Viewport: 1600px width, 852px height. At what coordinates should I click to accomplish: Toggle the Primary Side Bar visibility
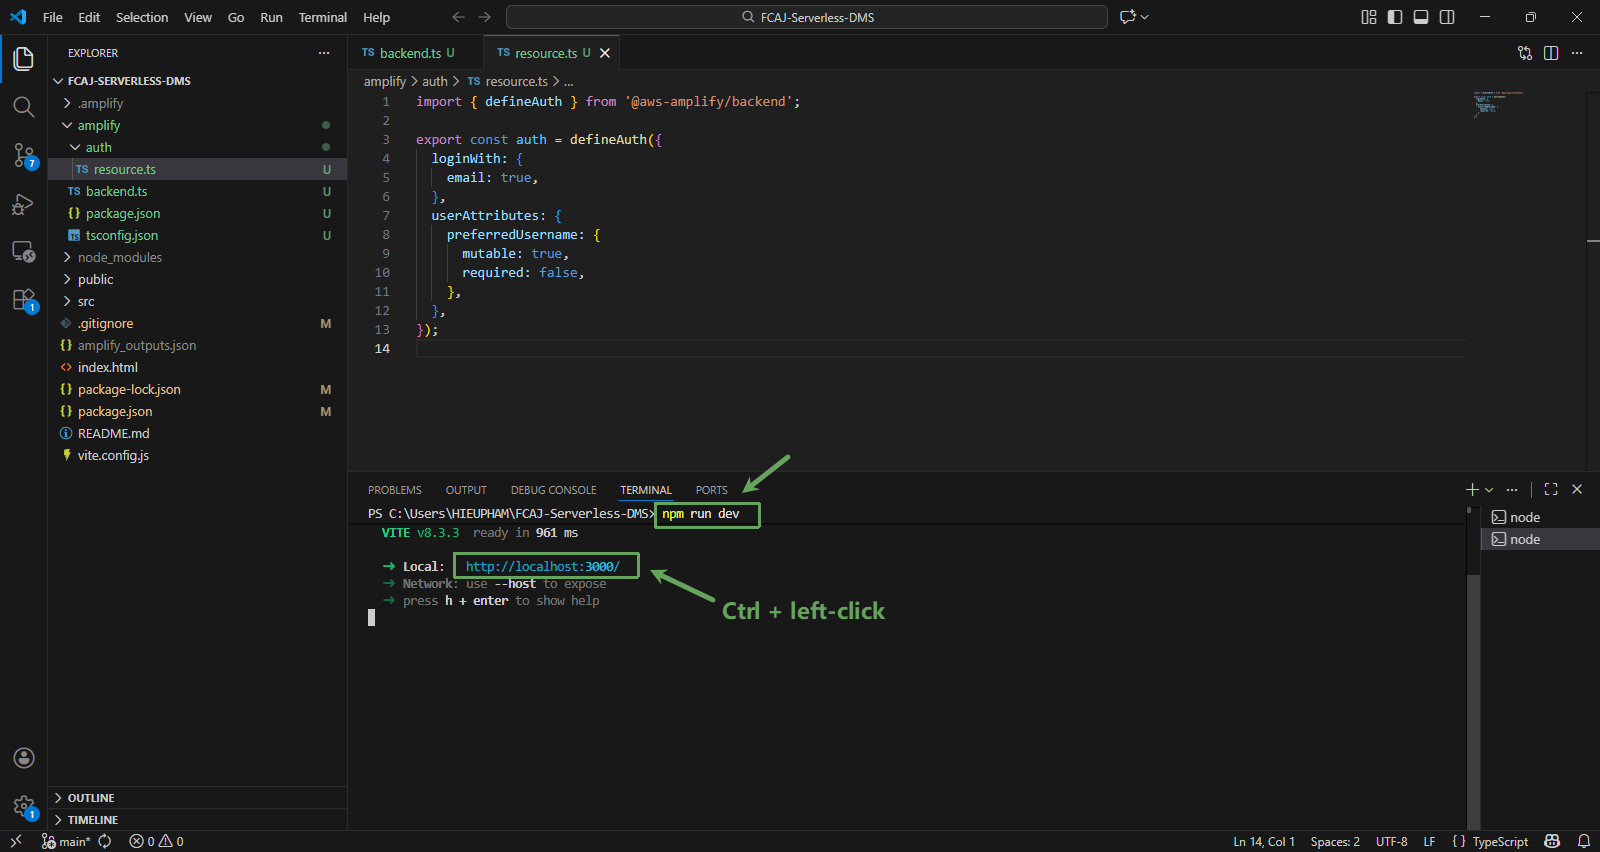(x=1395, y=17)
